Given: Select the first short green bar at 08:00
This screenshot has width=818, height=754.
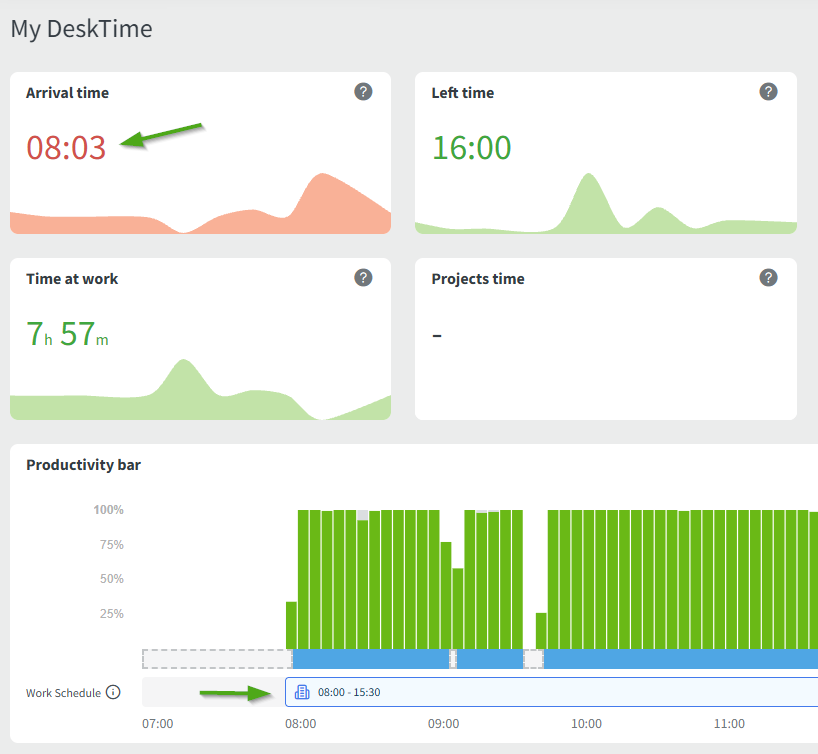Looking at the screenshot, I should pos(291,625).
